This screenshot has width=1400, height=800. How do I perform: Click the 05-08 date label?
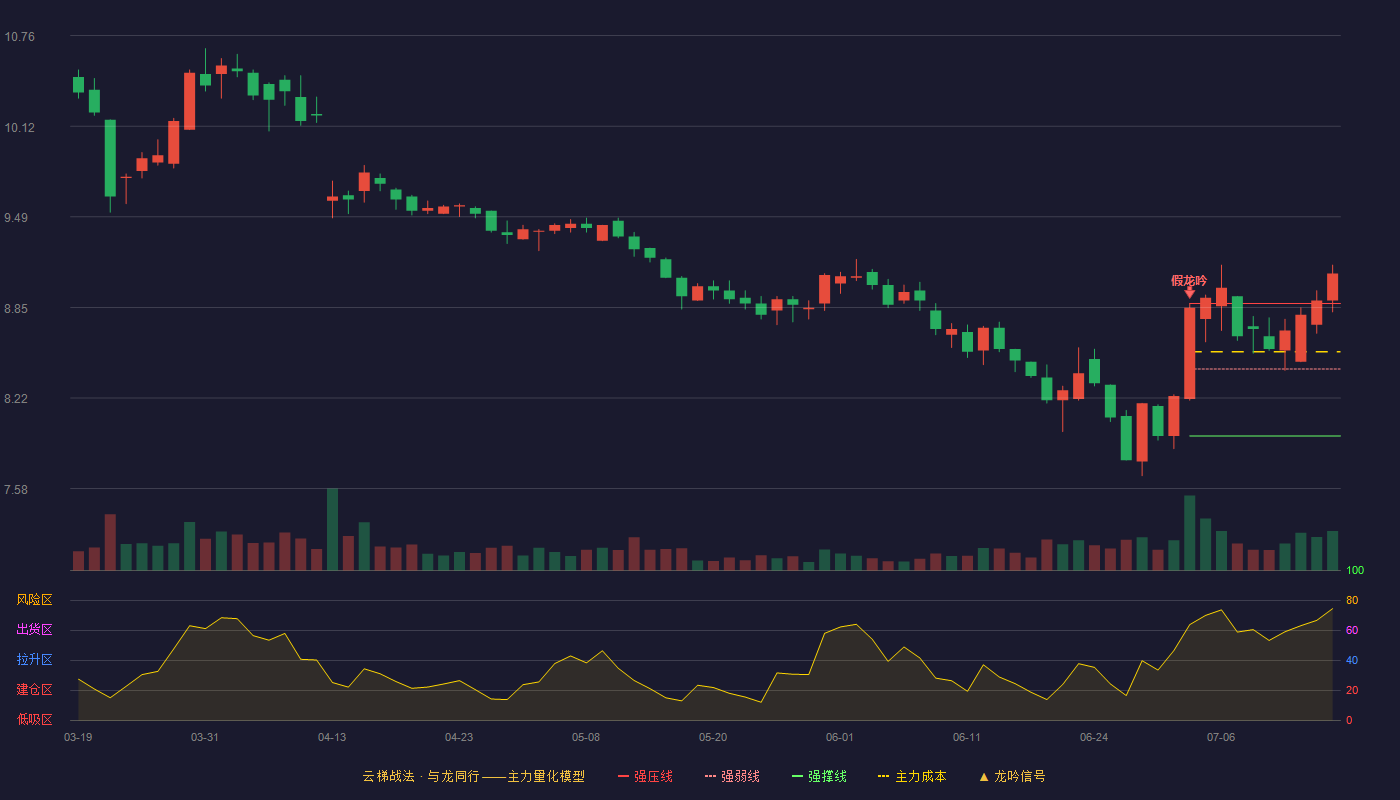tap(586, 737)
